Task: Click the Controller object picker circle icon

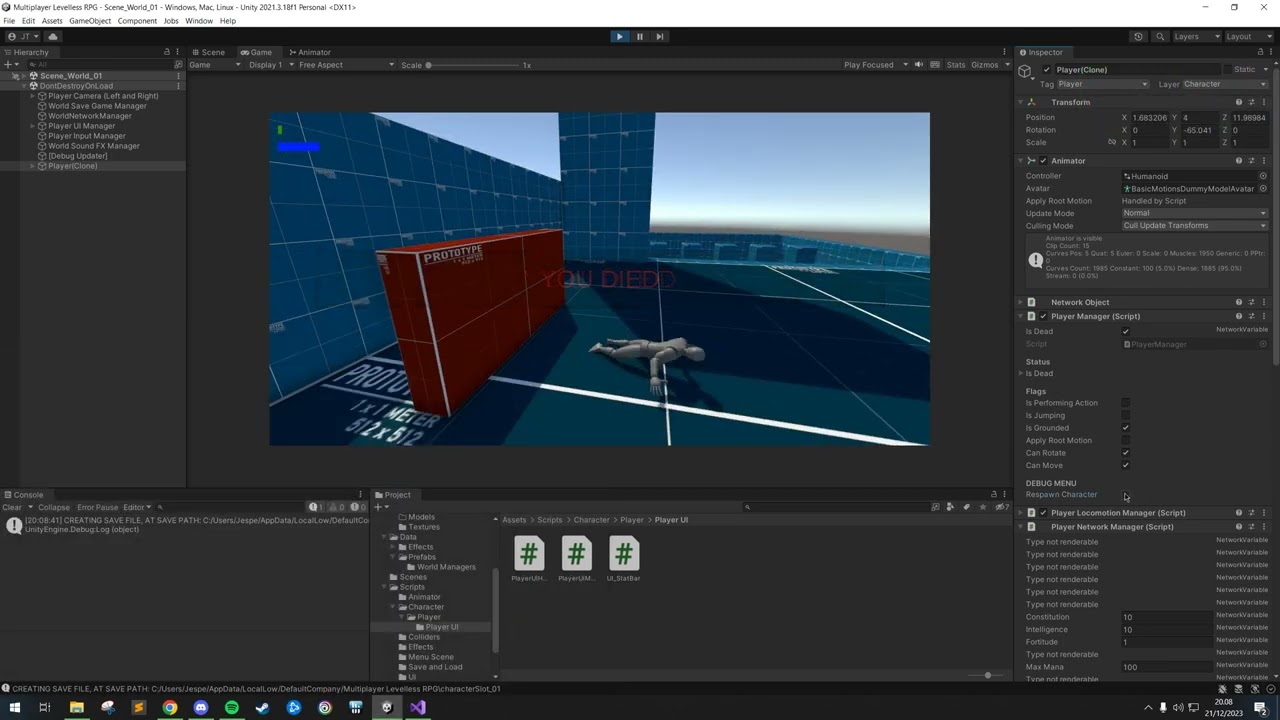Action: (x=1263, y=176)
